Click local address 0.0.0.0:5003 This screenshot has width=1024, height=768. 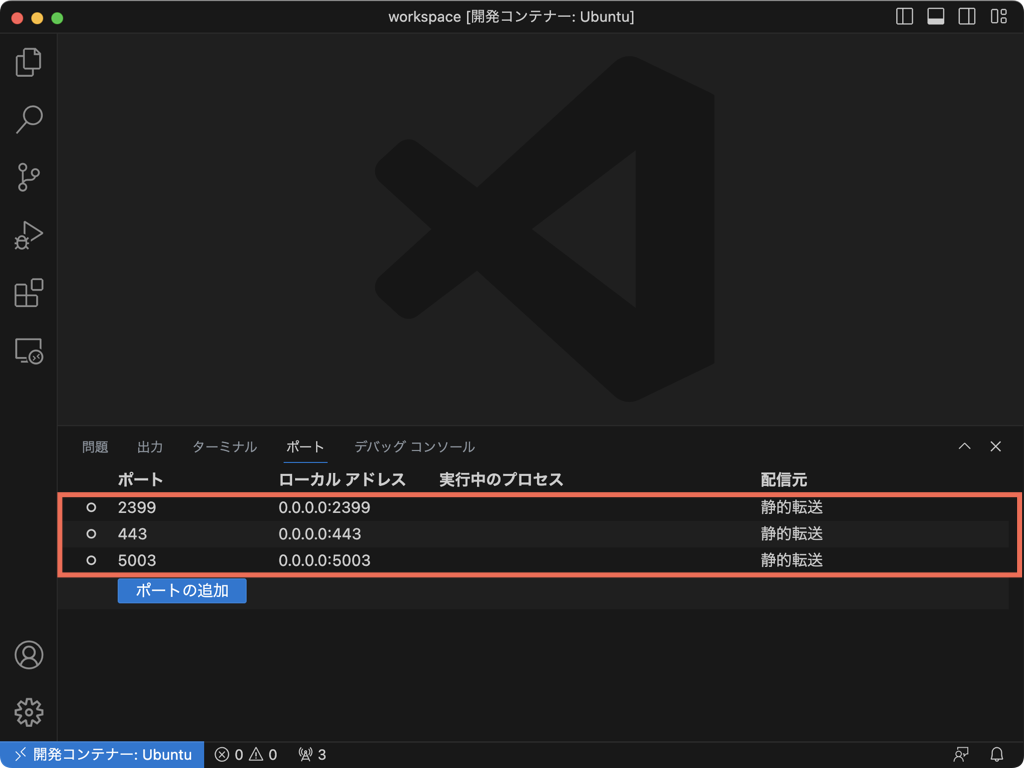[x=325, y=560]
